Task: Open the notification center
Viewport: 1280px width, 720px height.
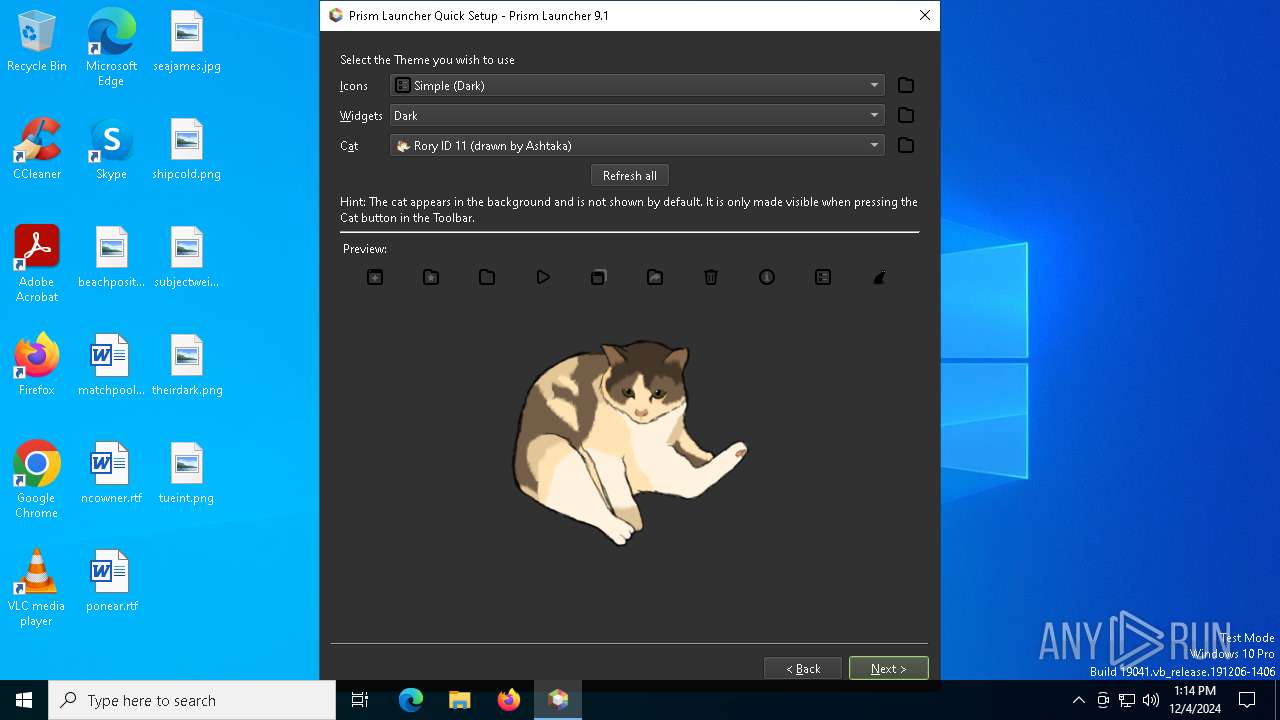Action: pyautogui.click(x=1247, y=700)
